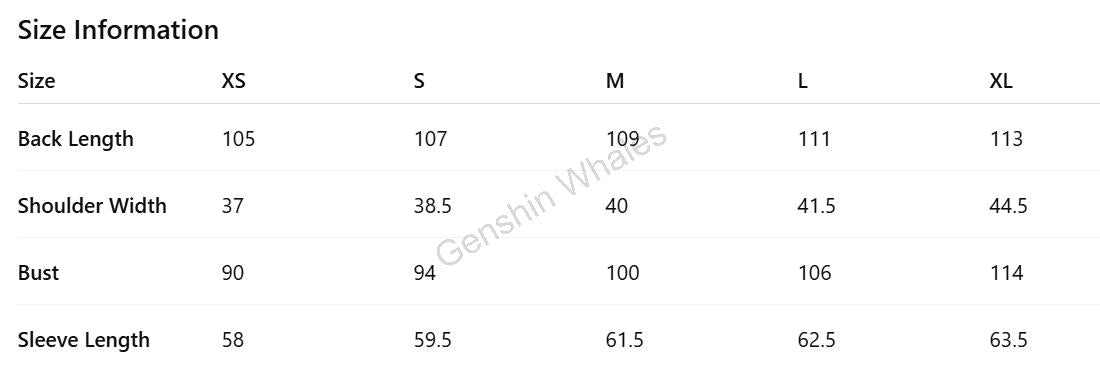Click the Sleeve Length row label
The image size is (1100, 388).
coord(83,341)
